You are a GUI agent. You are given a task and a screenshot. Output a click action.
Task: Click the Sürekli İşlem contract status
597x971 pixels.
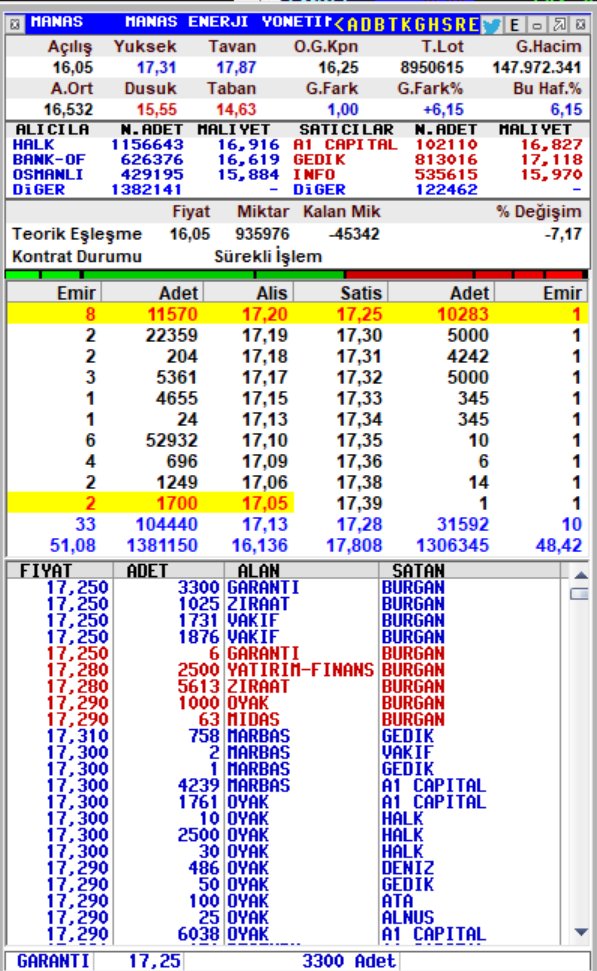tap(268, 256)
